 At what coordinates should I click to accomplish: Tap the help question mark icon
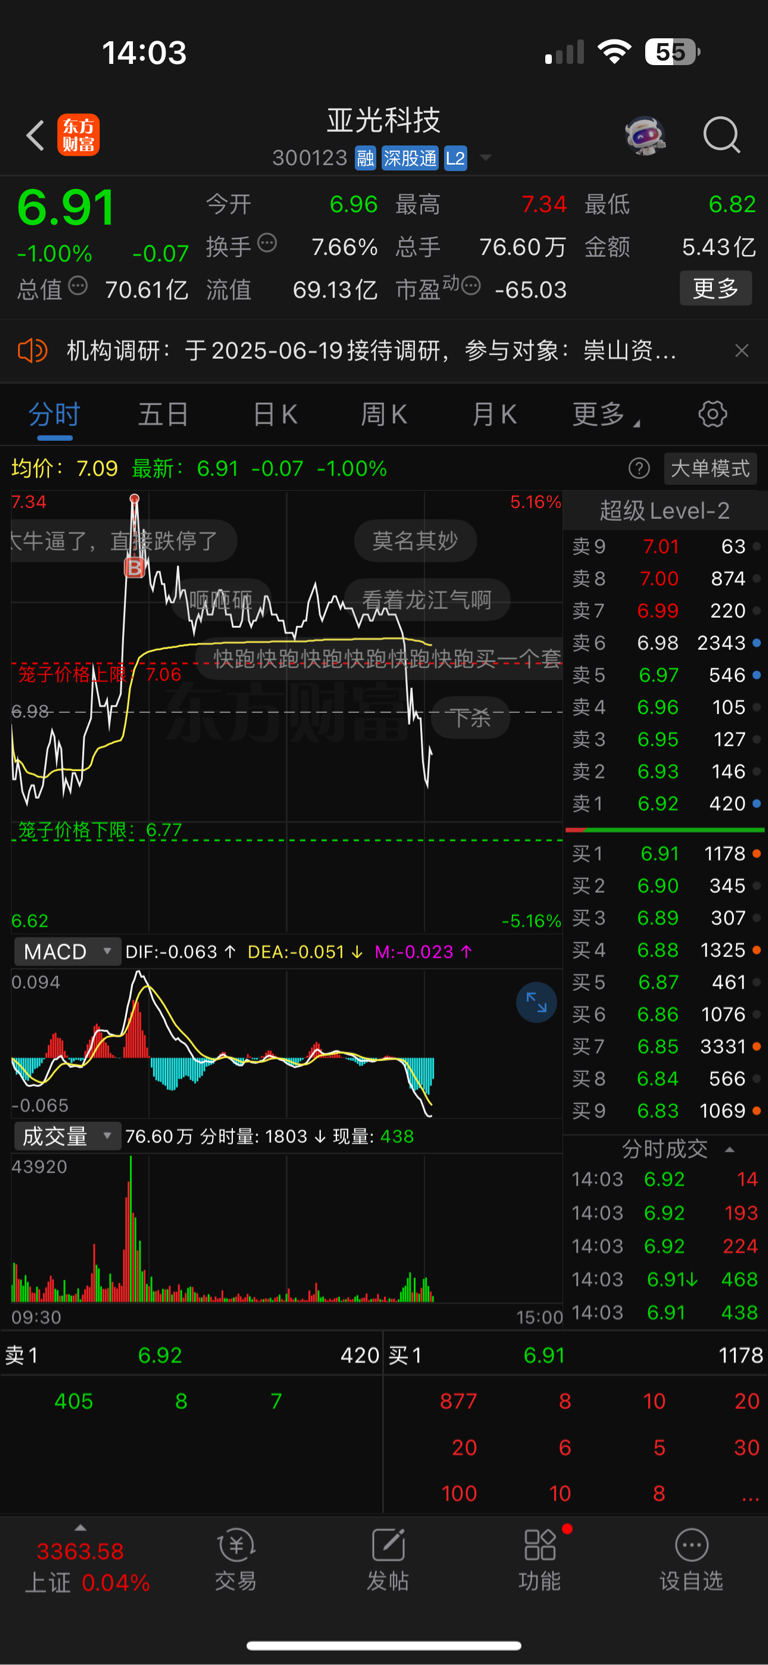[639, 468]
